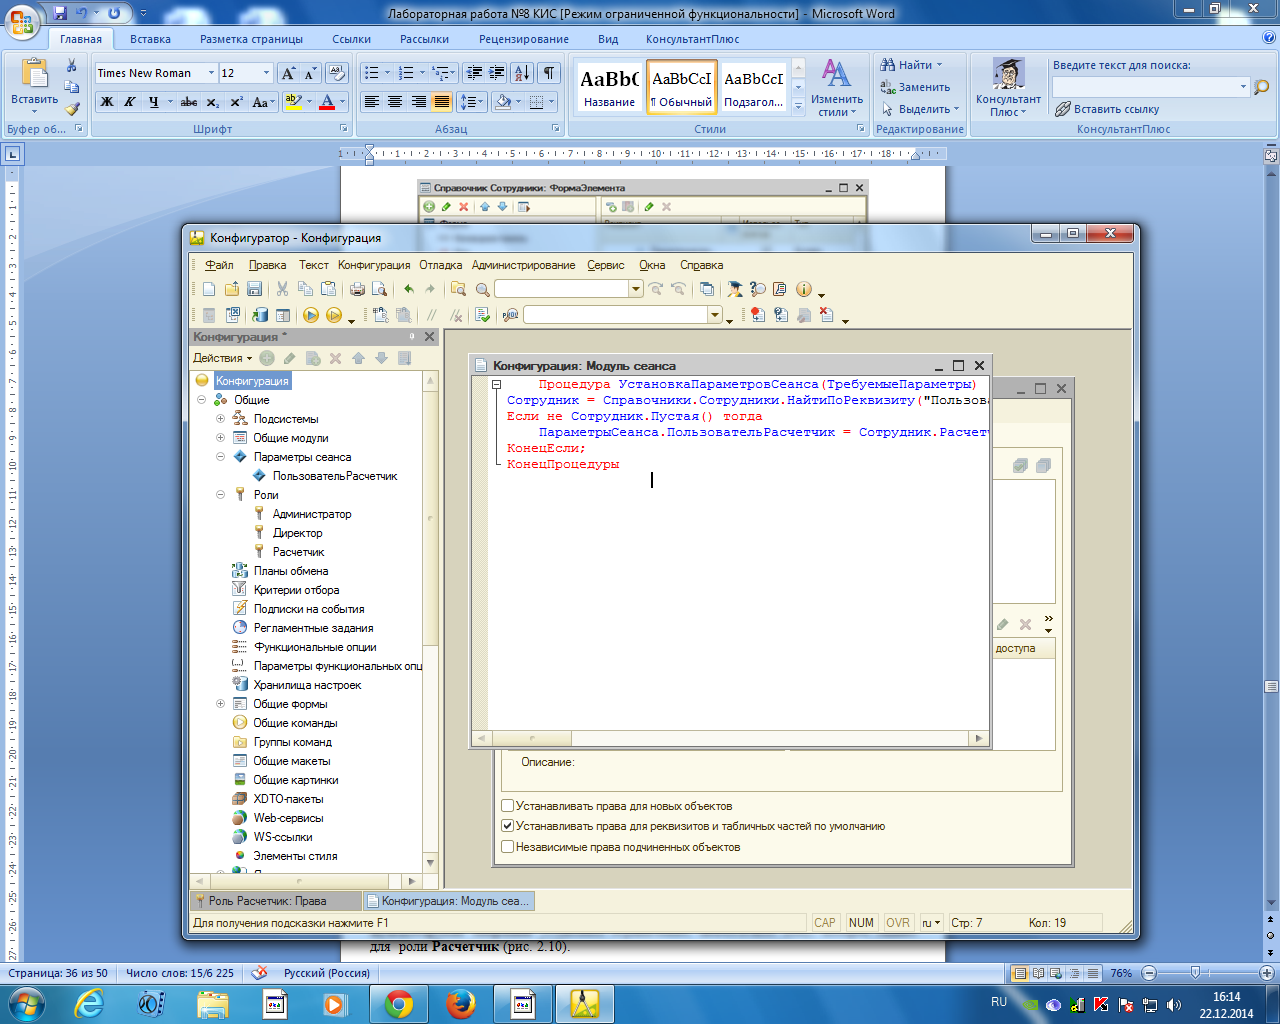Open text highlight color picker in Word
Image resolution: width=1280 pixels, height=1024 pixels.
pyautogui.click(x=309, y=102)
